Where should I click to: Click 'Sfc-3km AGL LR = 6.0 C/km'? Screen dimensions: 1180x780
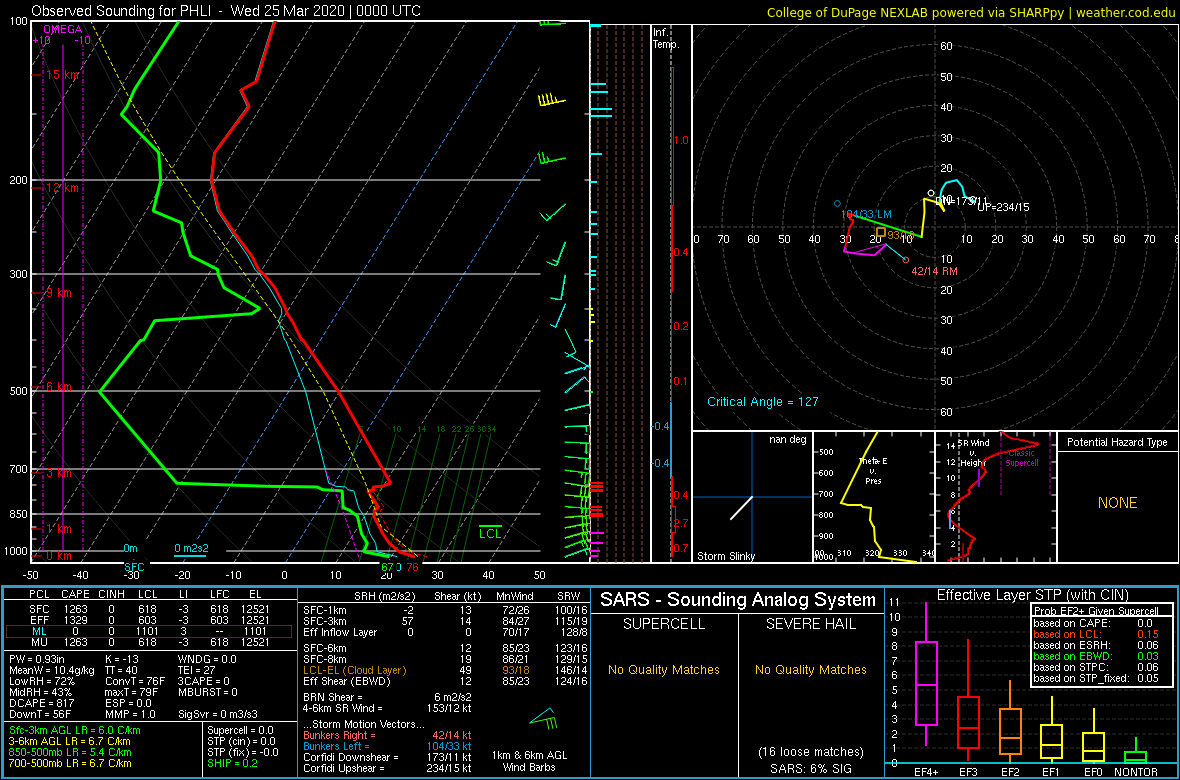(75, 730)
